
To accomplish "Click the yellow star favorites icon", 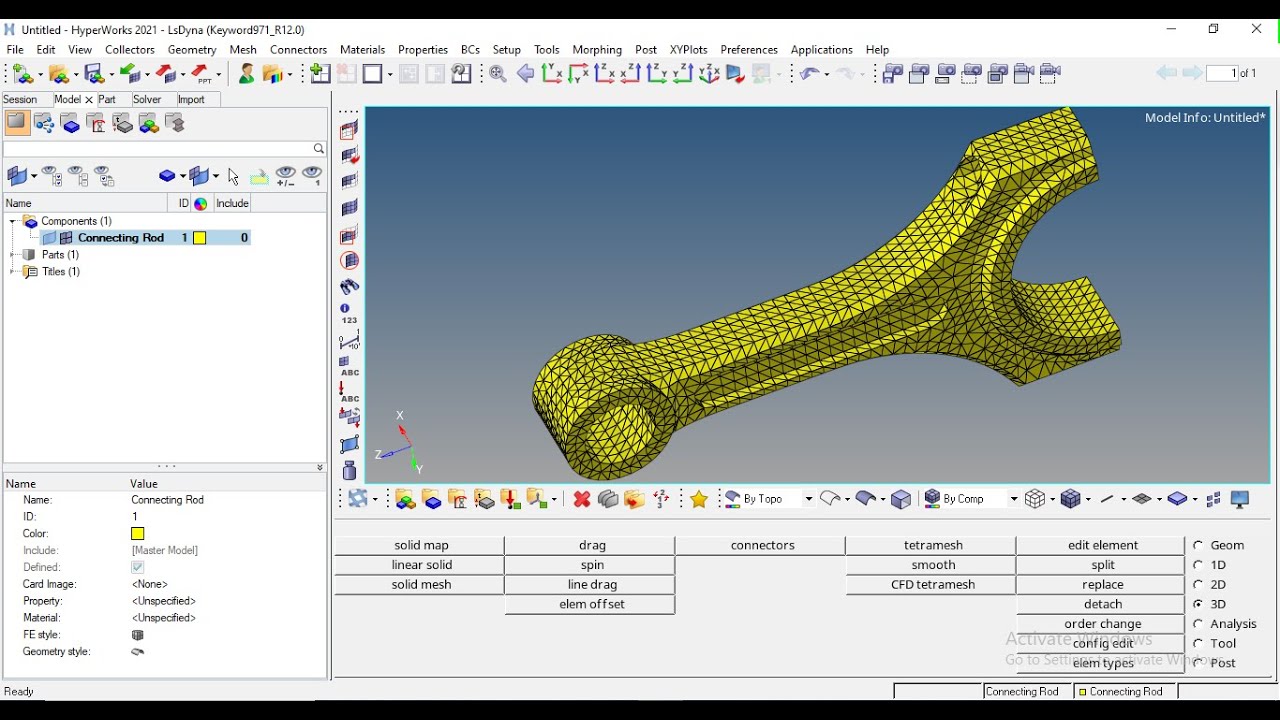I will 699,499.
